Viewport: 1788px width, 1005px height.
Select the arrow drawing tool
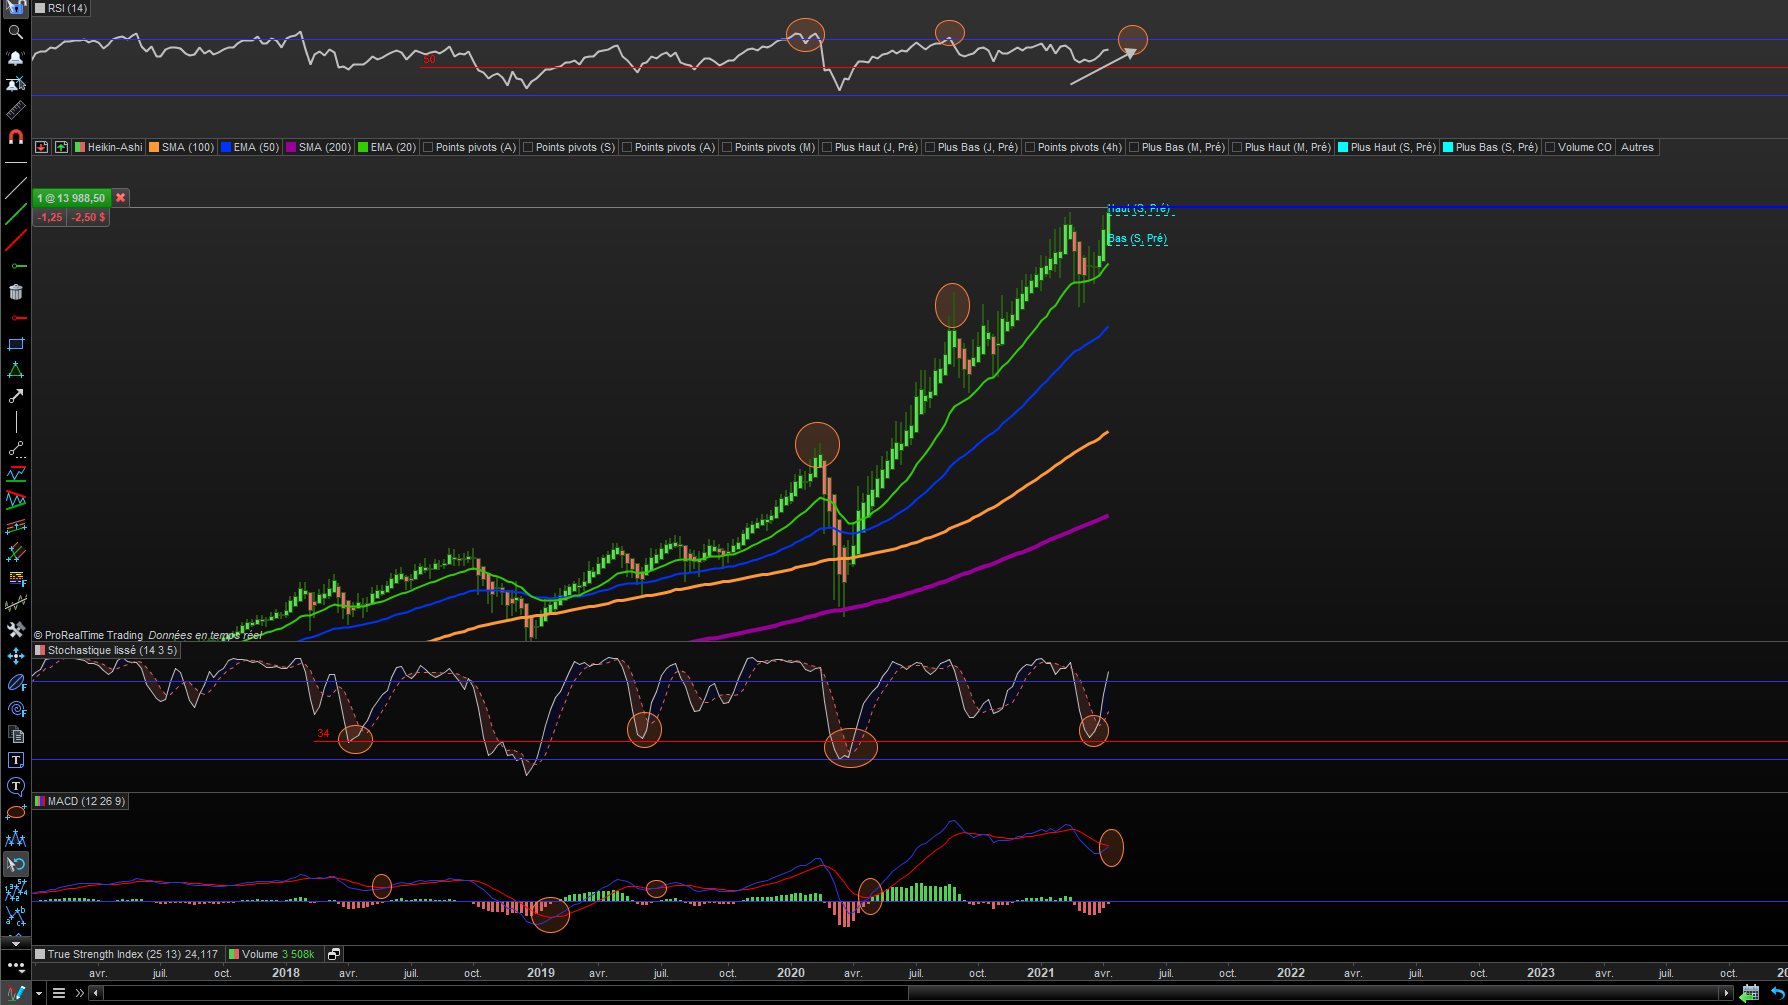(15, 396)
